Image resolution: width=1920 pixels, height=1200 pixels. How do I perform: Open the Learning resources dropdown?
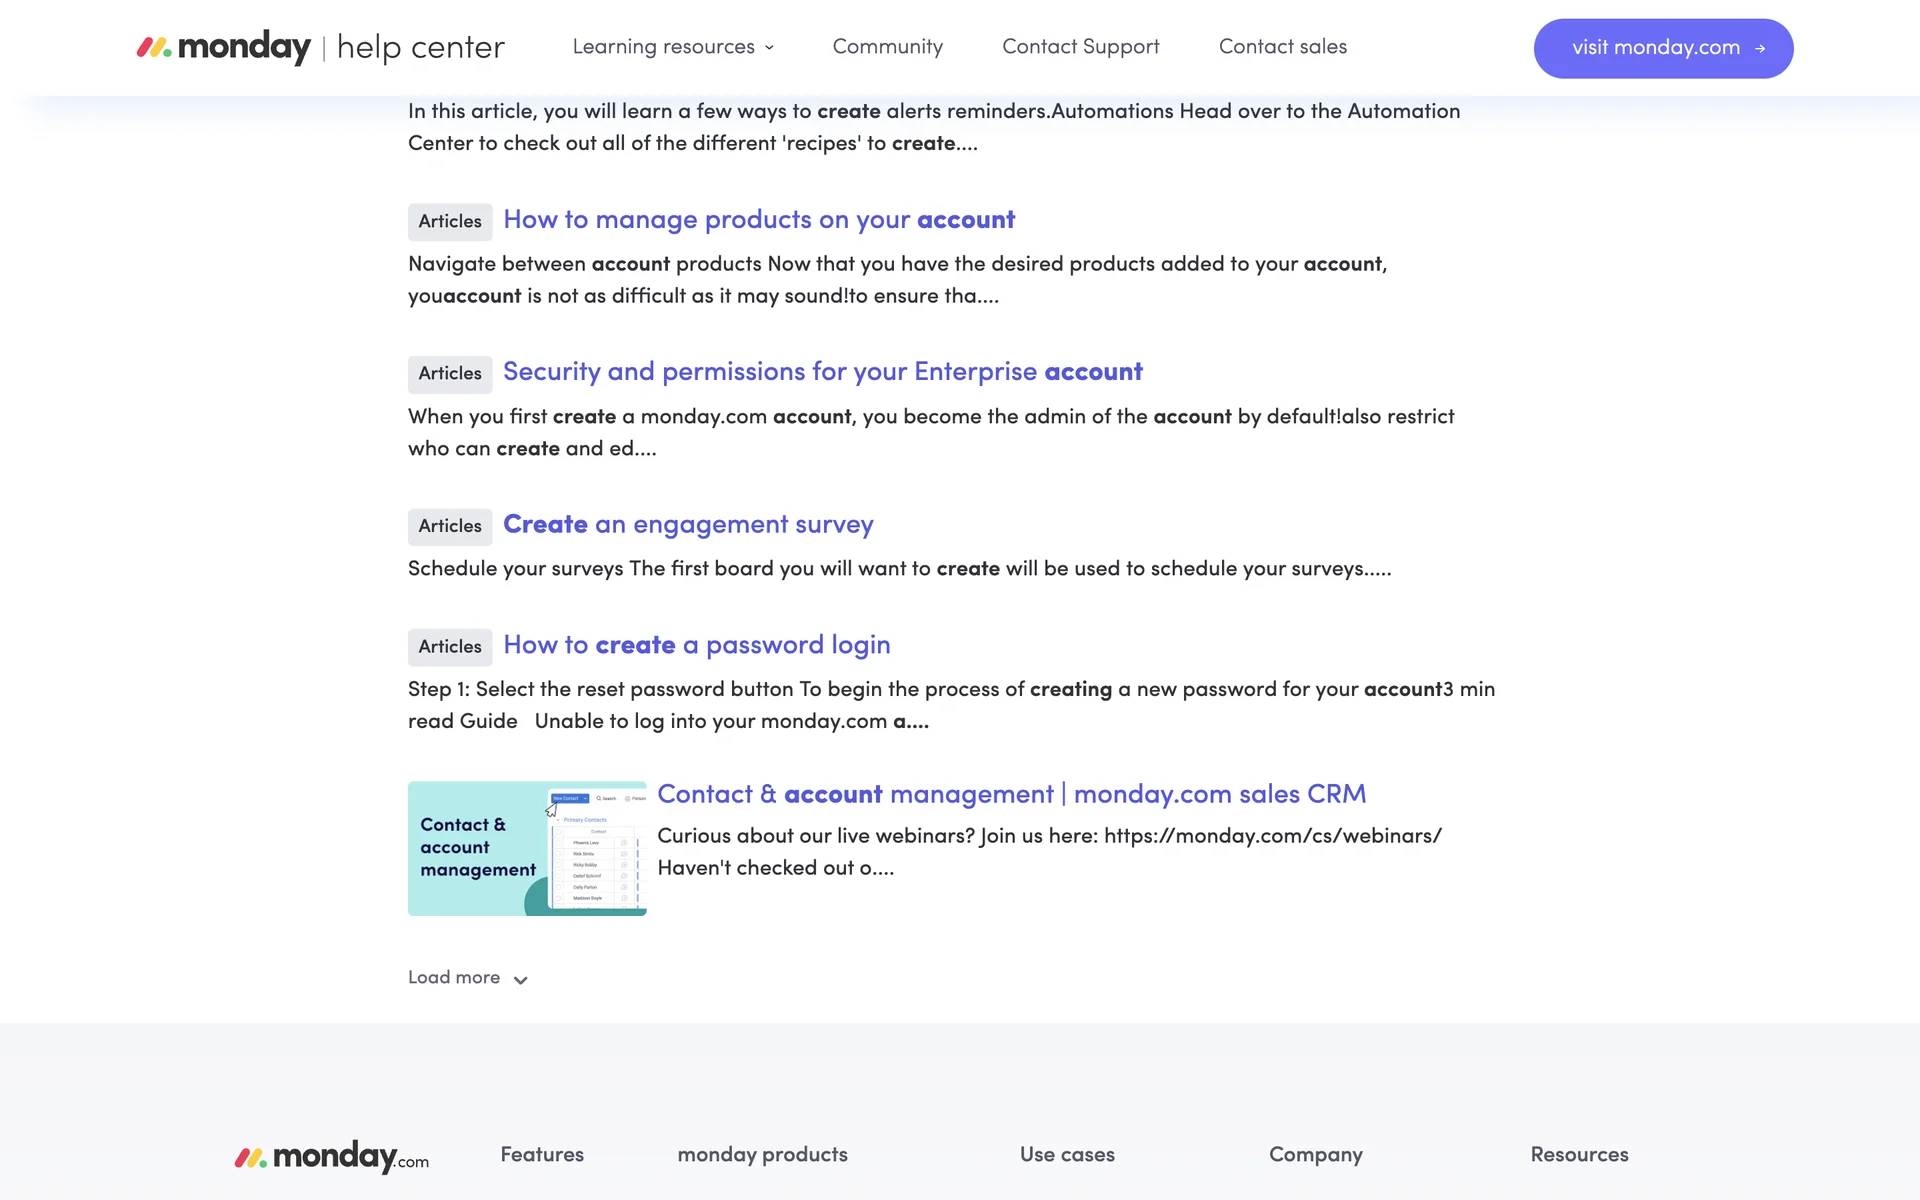click(663, 47)
